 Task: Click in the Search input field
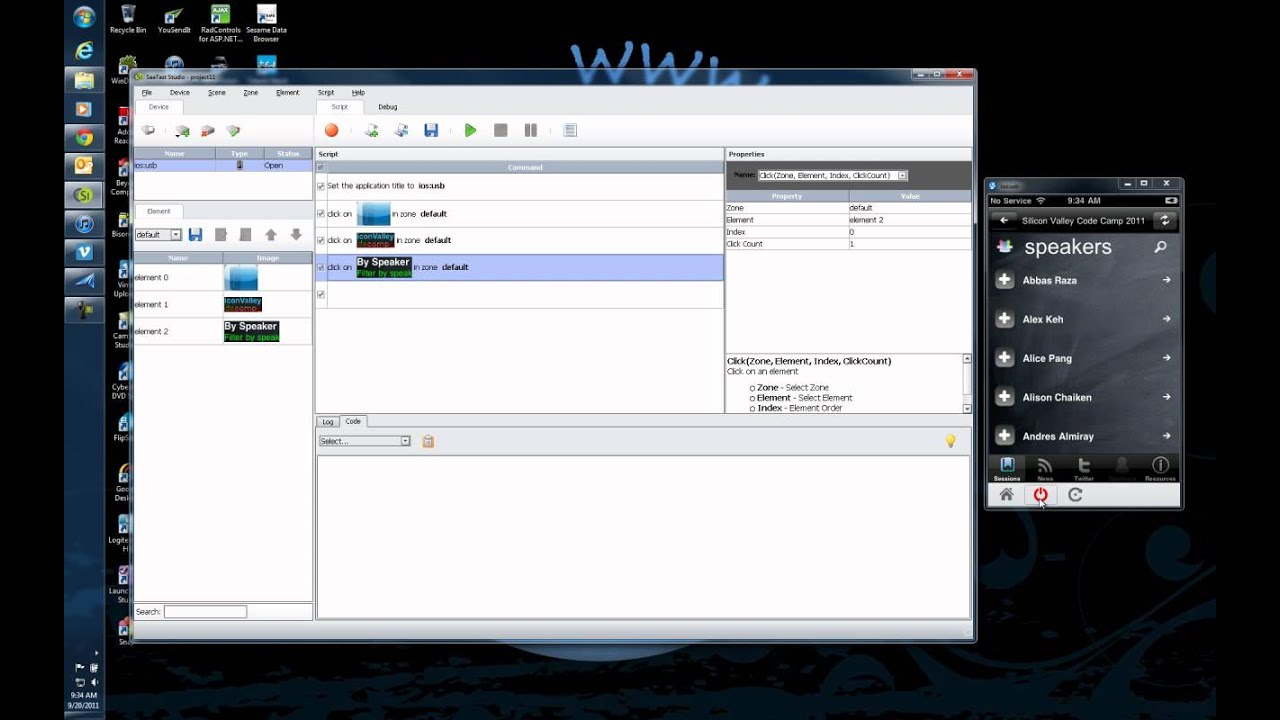tap(205, 611)
